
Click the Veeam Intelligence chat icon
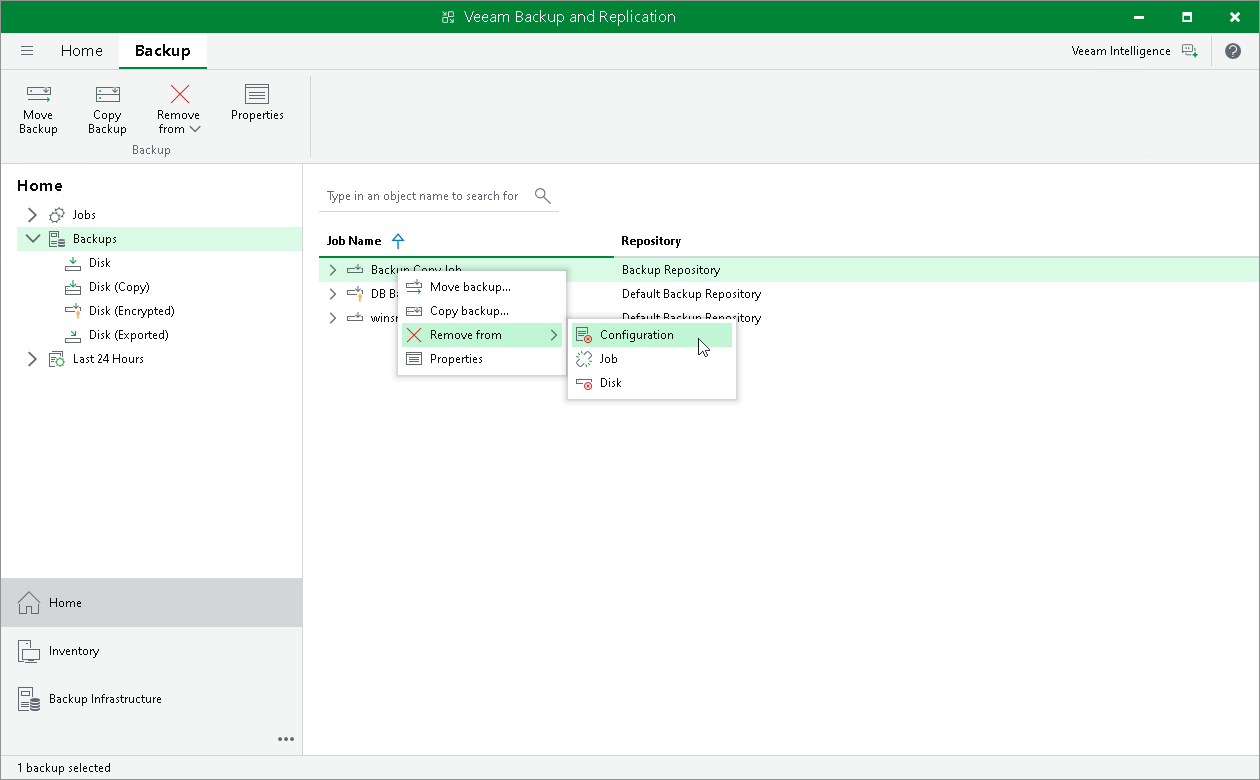pyautogui.click(x=1189, y=51)
